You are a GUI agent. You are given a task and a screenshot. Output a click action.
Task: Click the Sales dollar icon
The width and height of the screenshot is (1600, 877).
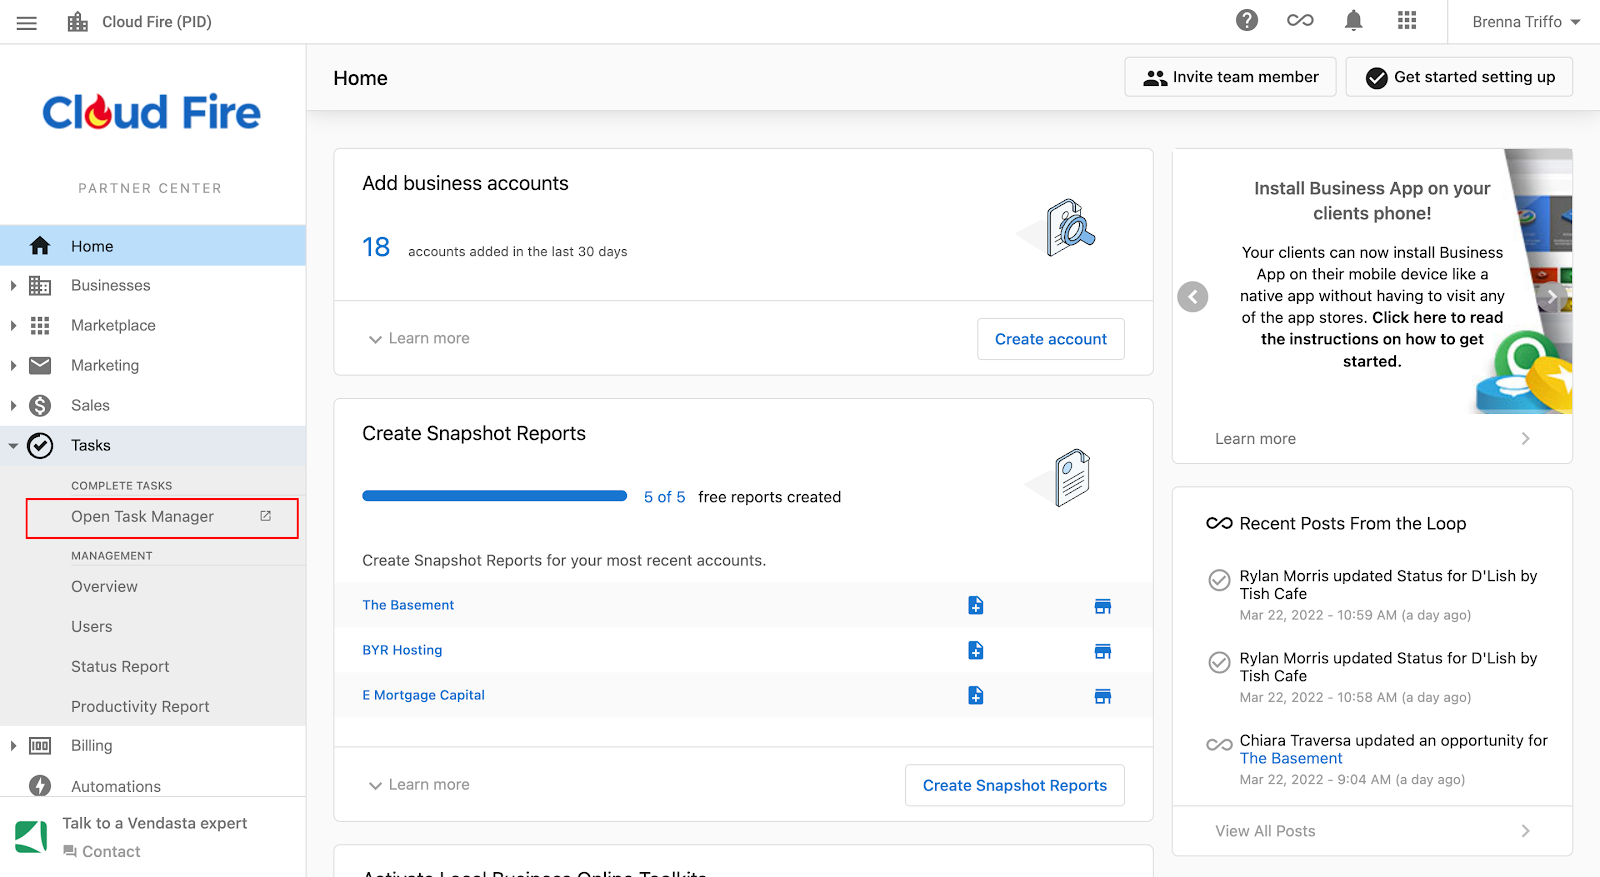click(x=40, y=406)
